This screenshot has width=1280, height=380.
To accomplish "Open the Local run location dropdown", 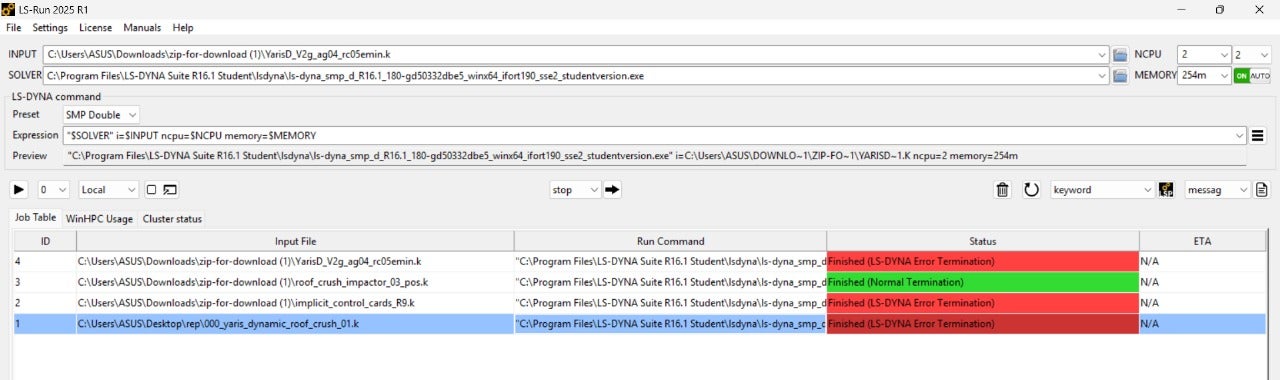I will 109,189.
